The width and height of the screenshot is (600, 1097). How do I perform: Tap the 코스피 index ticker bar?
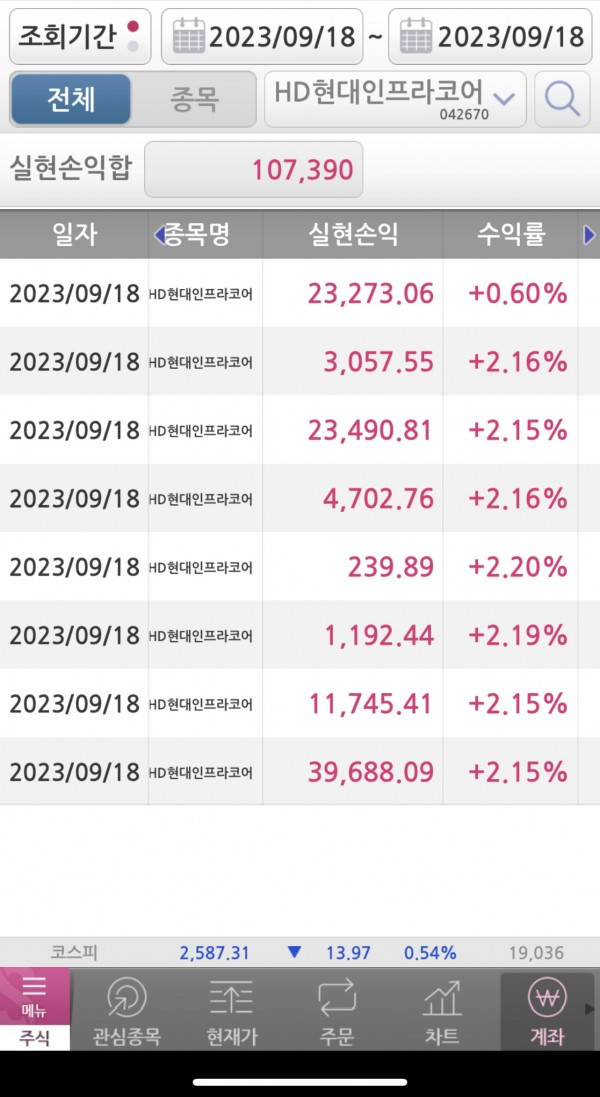pos(300,953)
